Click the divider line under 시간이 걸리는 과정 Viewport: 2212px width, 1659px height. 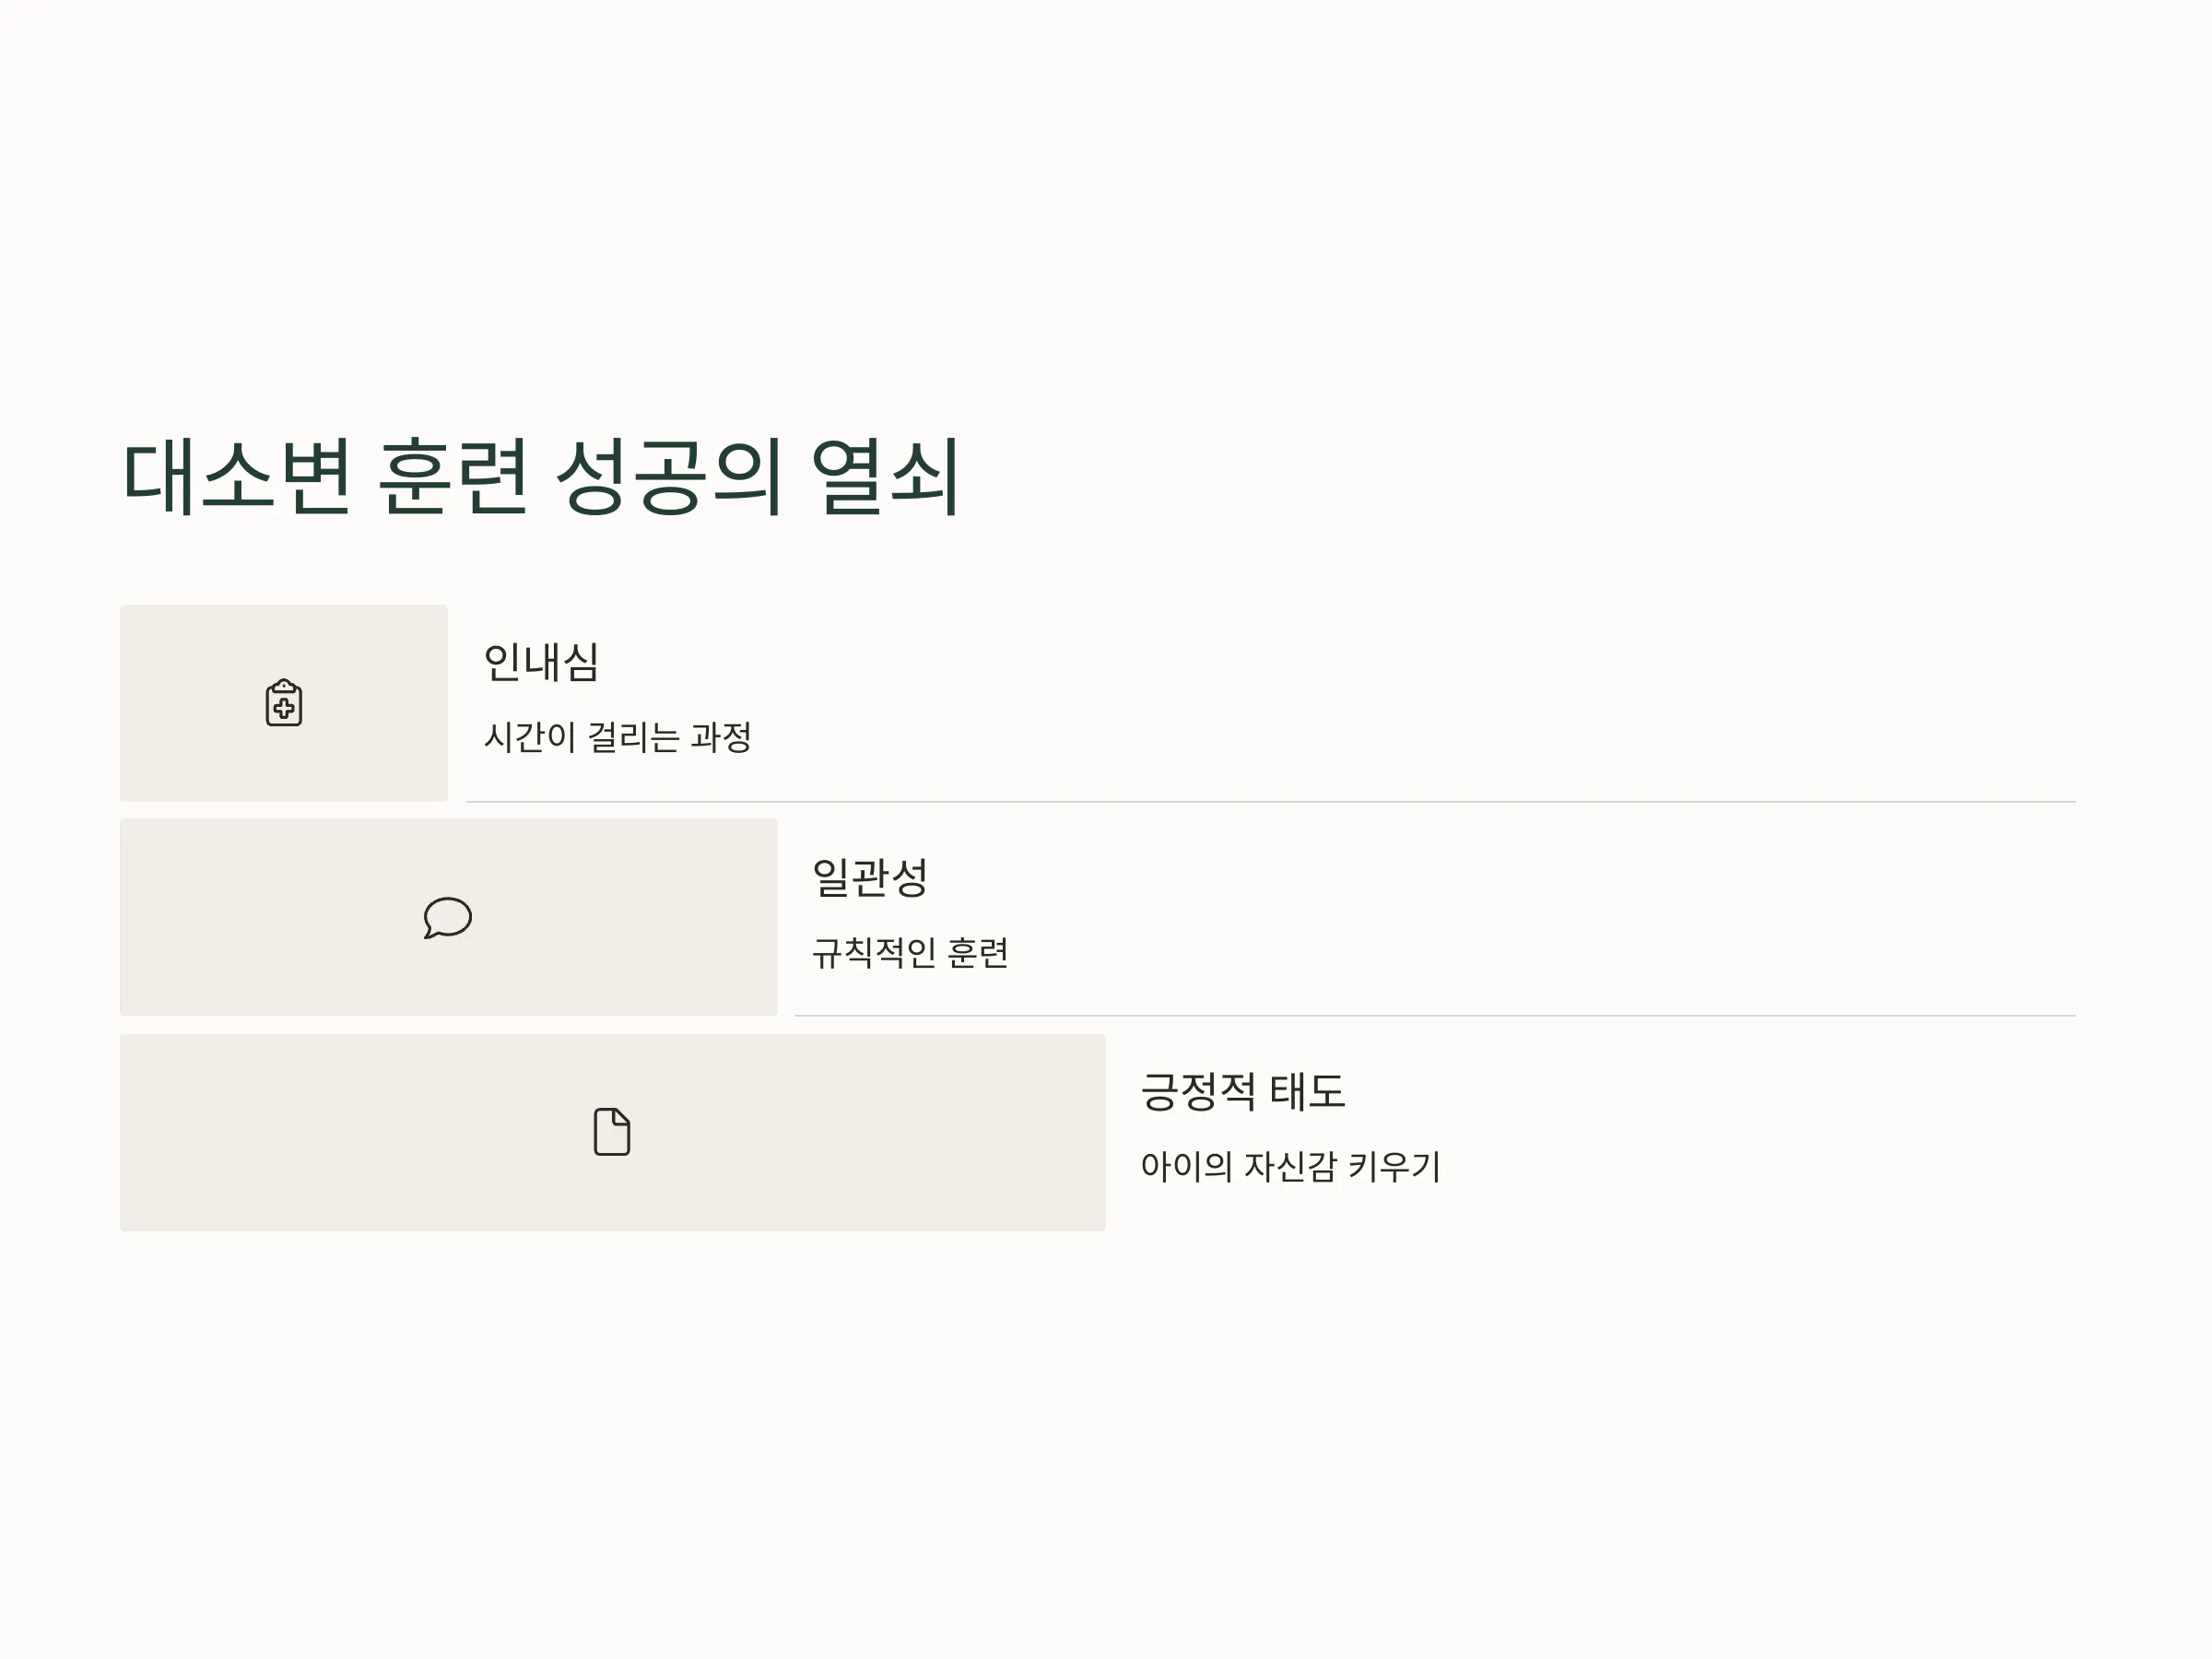[x=1271, y=802]
